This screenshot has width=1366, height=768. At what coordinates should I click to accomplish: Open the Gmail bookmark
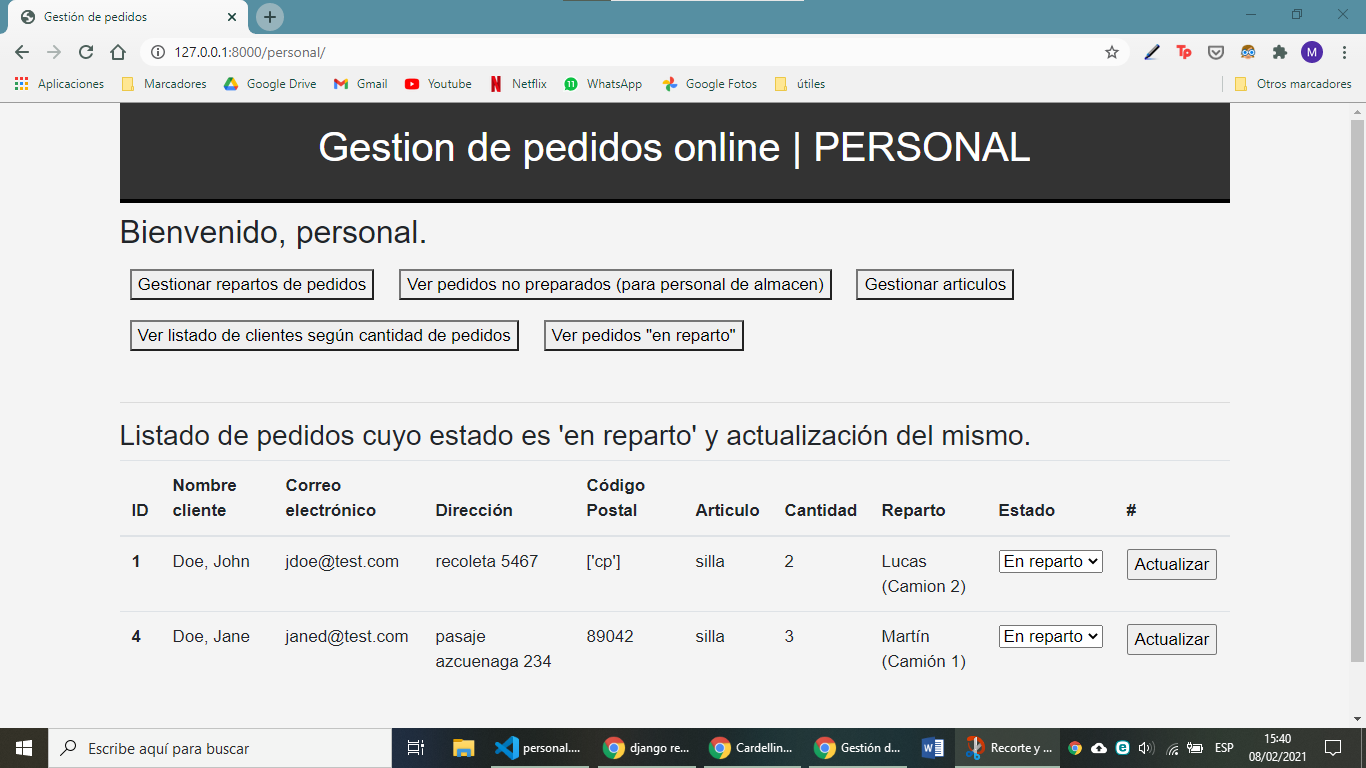pos(360,84)
